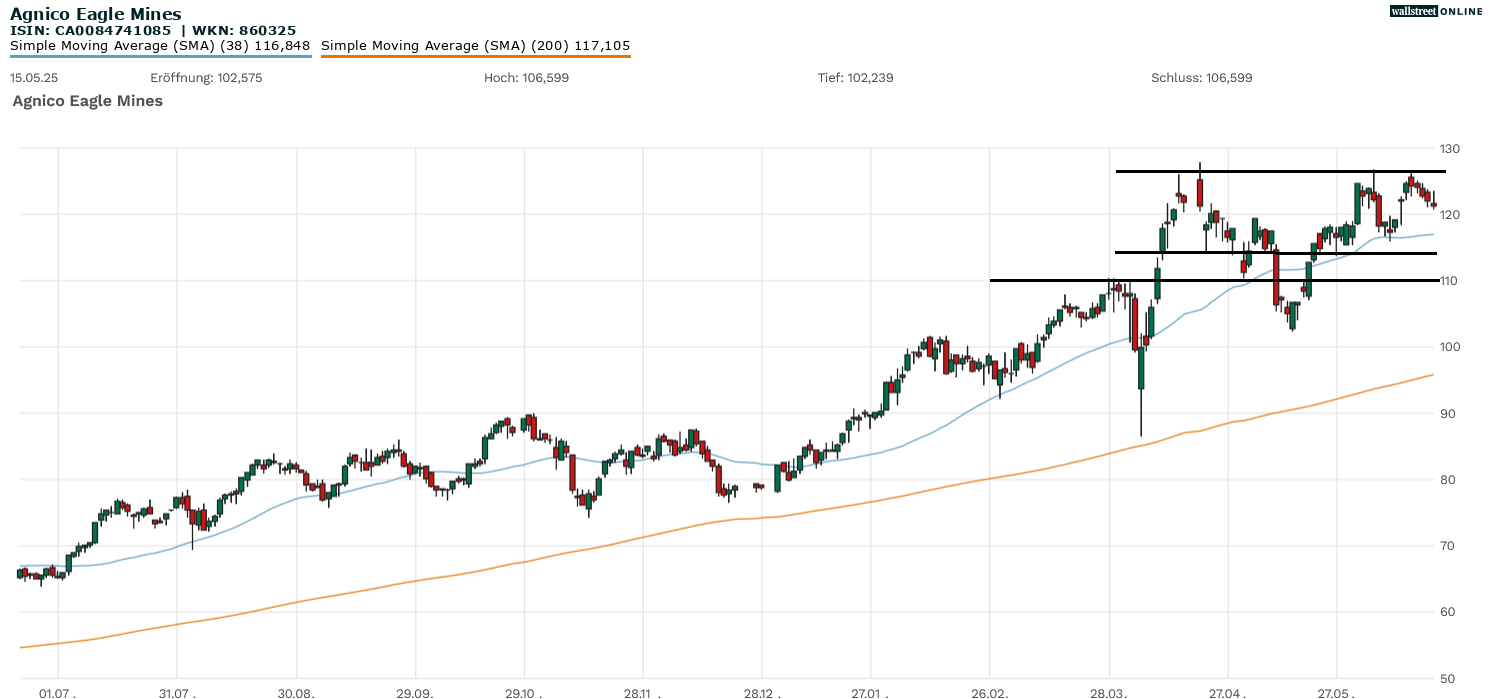The height and width of the screenshot is (699, 1490).
Task: Click the 27.04. date axis label
Action: [1228, 692]
